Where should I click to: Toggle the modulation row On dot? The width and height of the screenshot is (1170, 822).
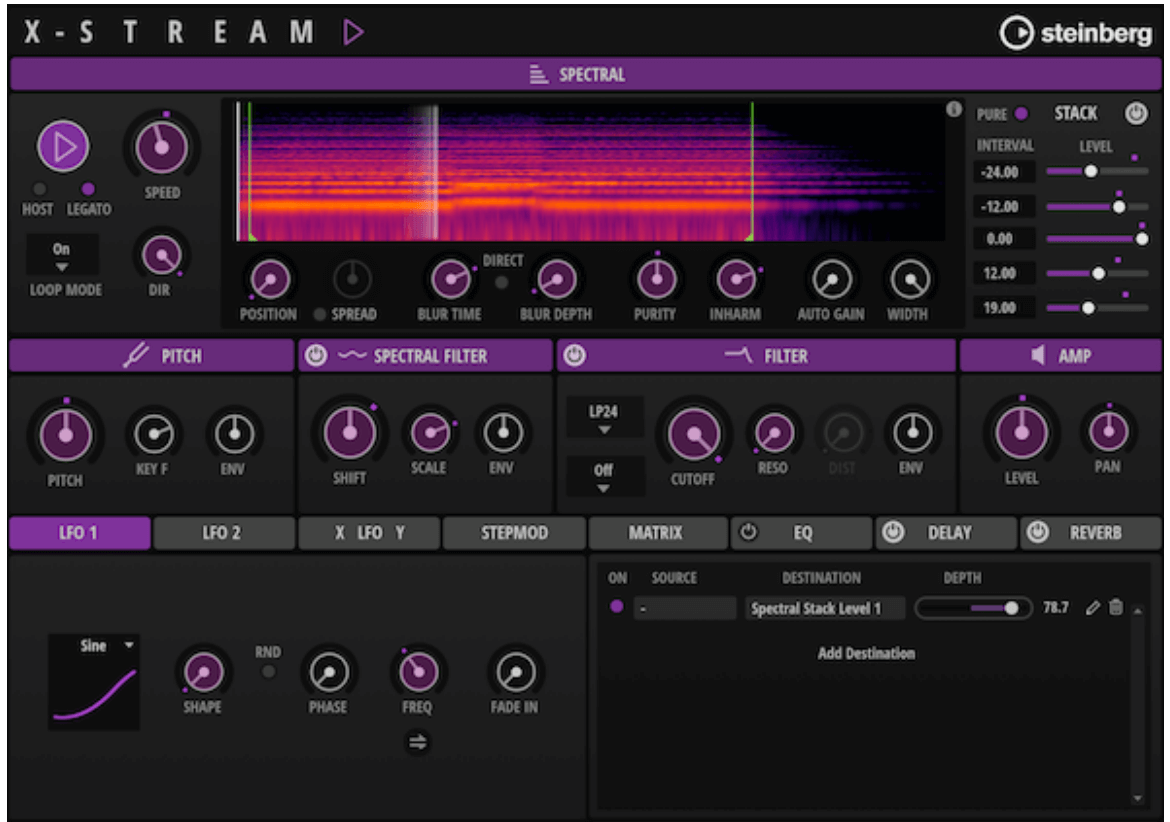(616, 606)
